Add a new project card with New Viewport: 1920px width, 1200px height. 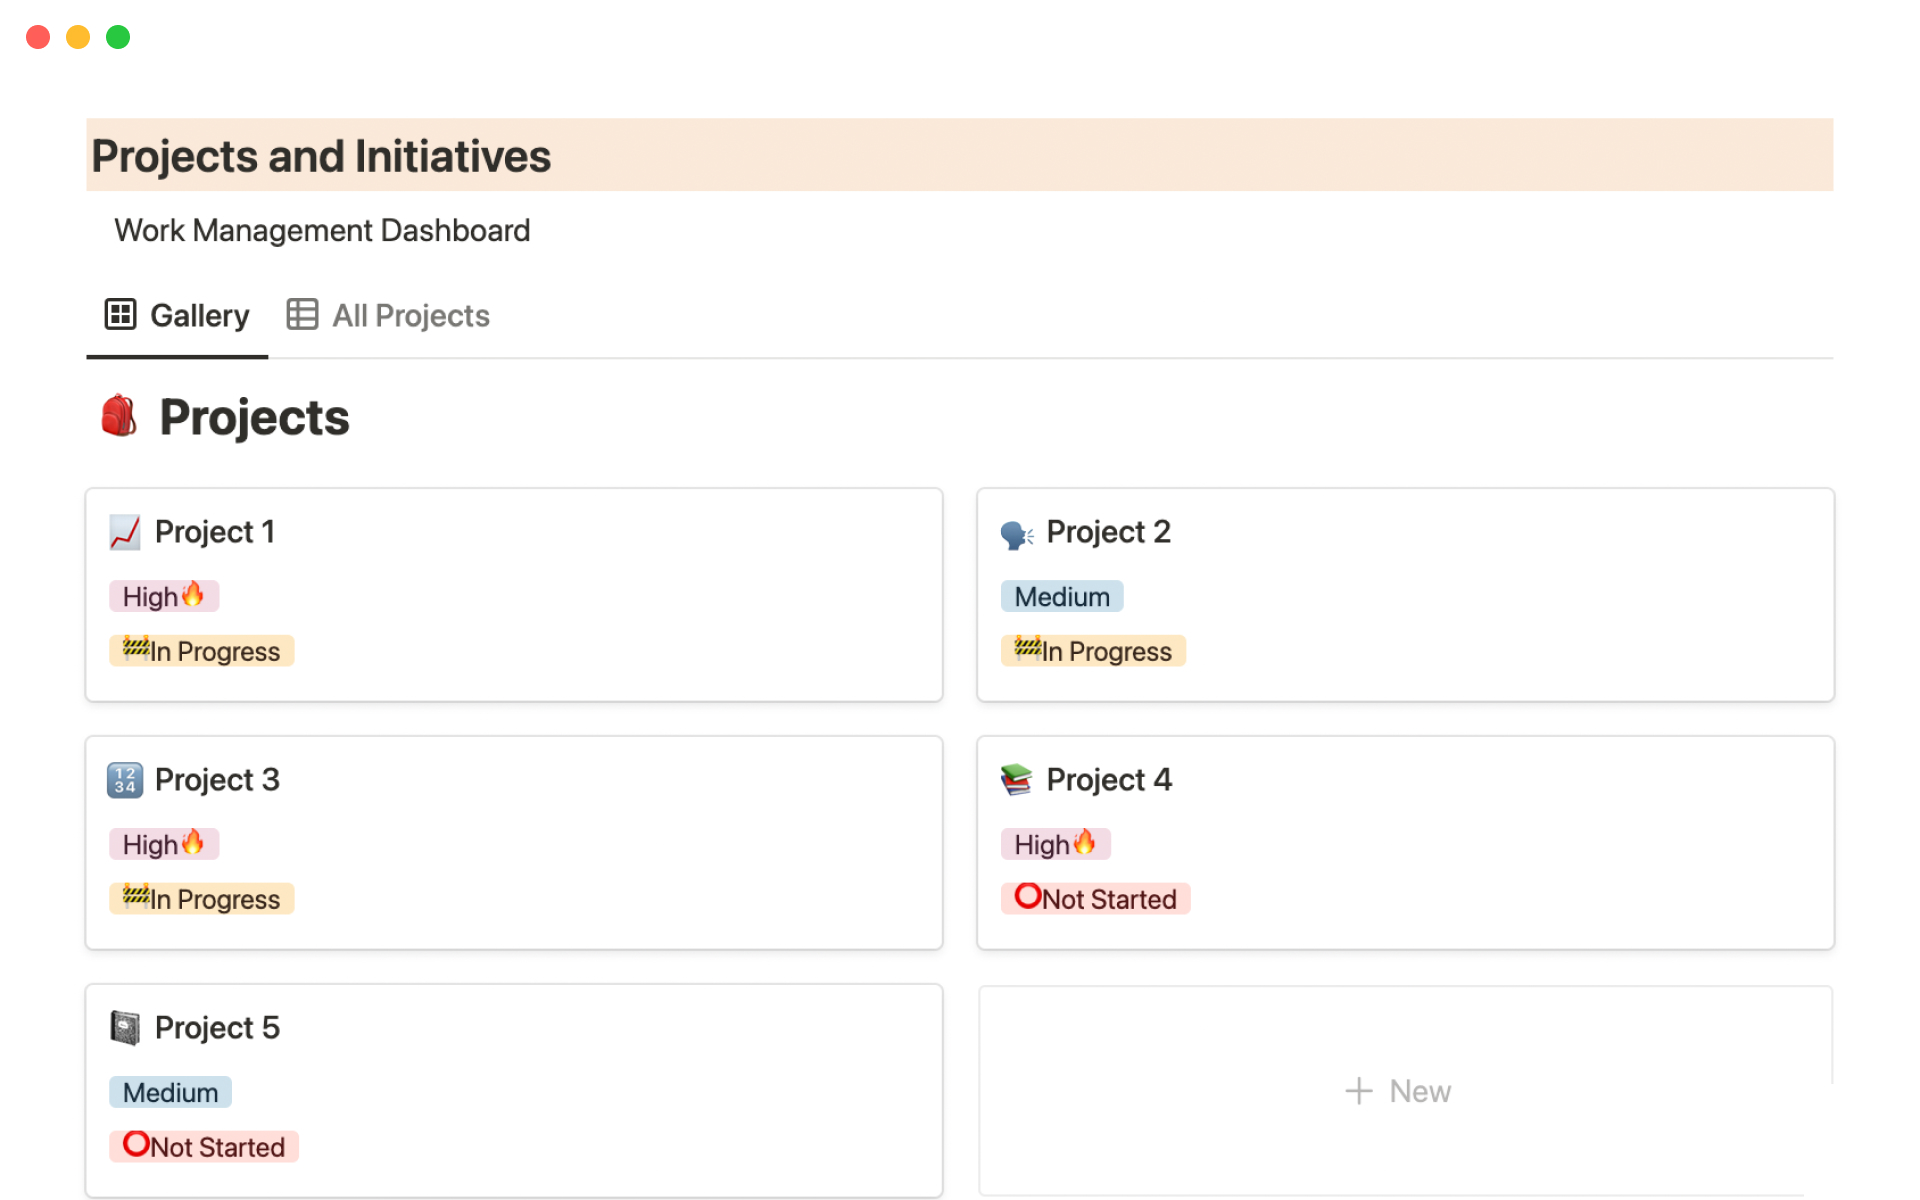1398,1091
